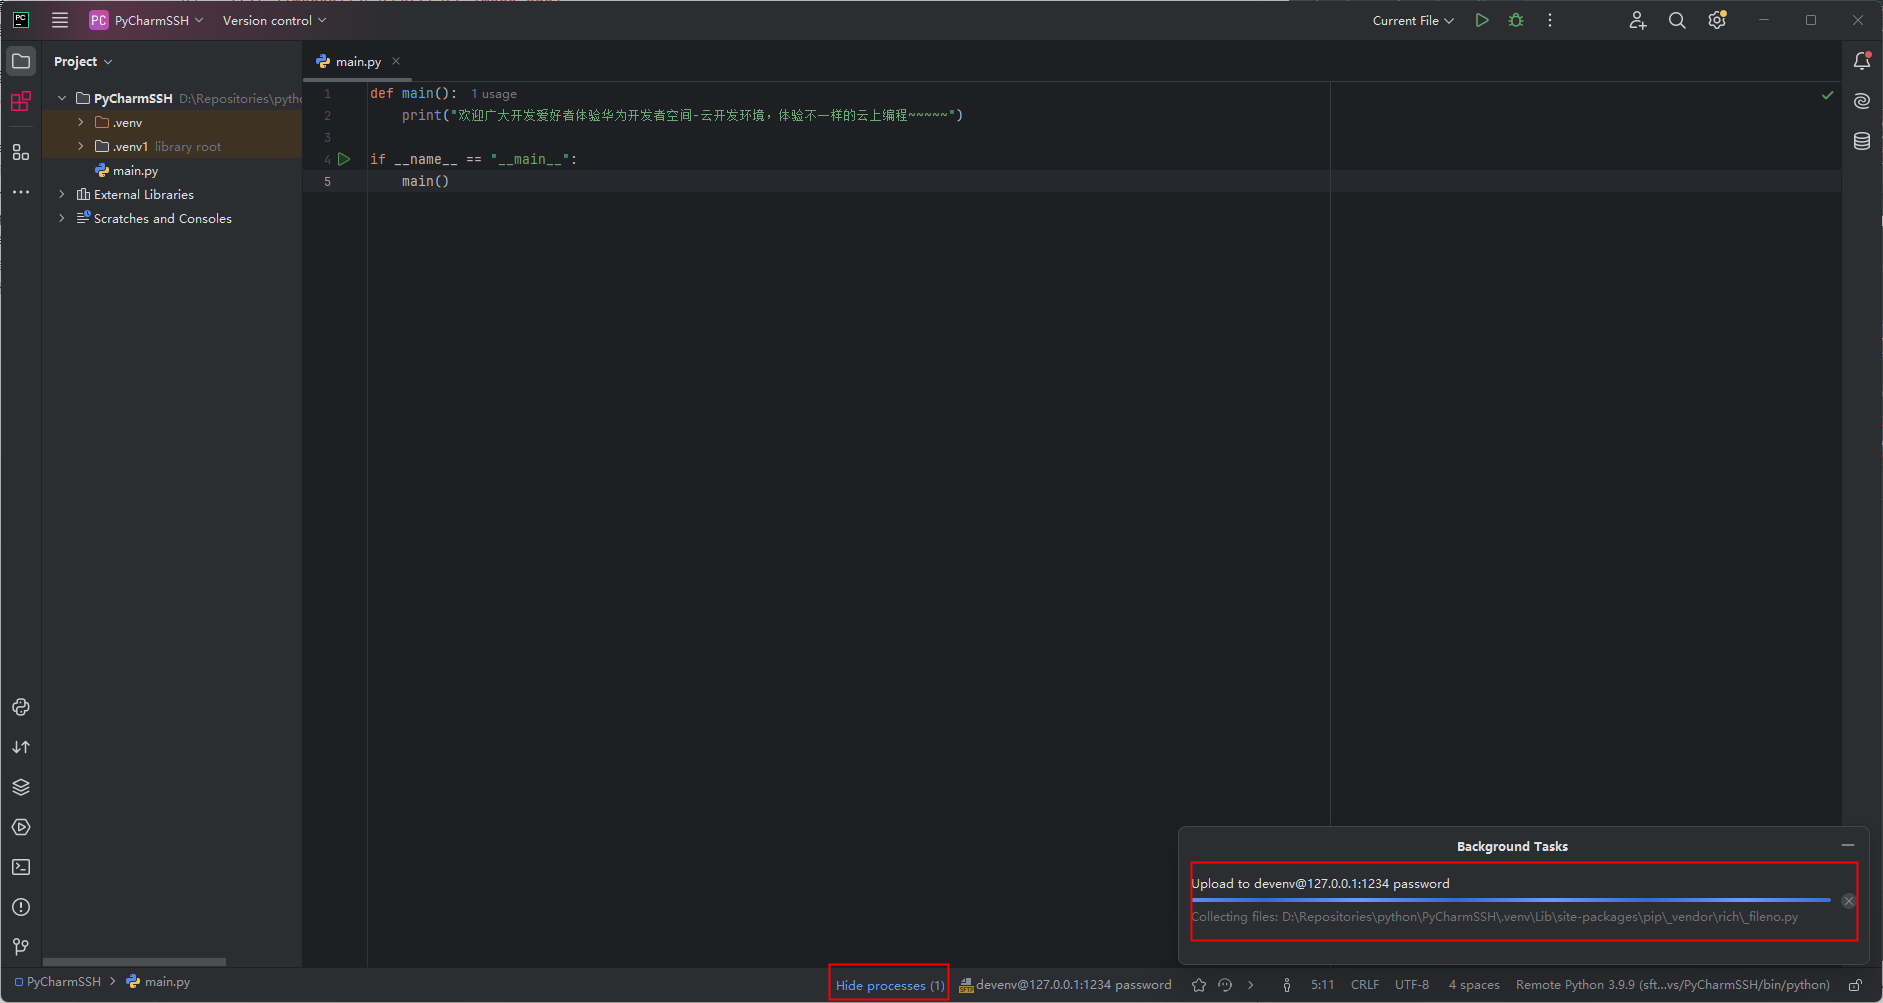
Task: Open the Terminal tool window
Action: coord(21,867)
